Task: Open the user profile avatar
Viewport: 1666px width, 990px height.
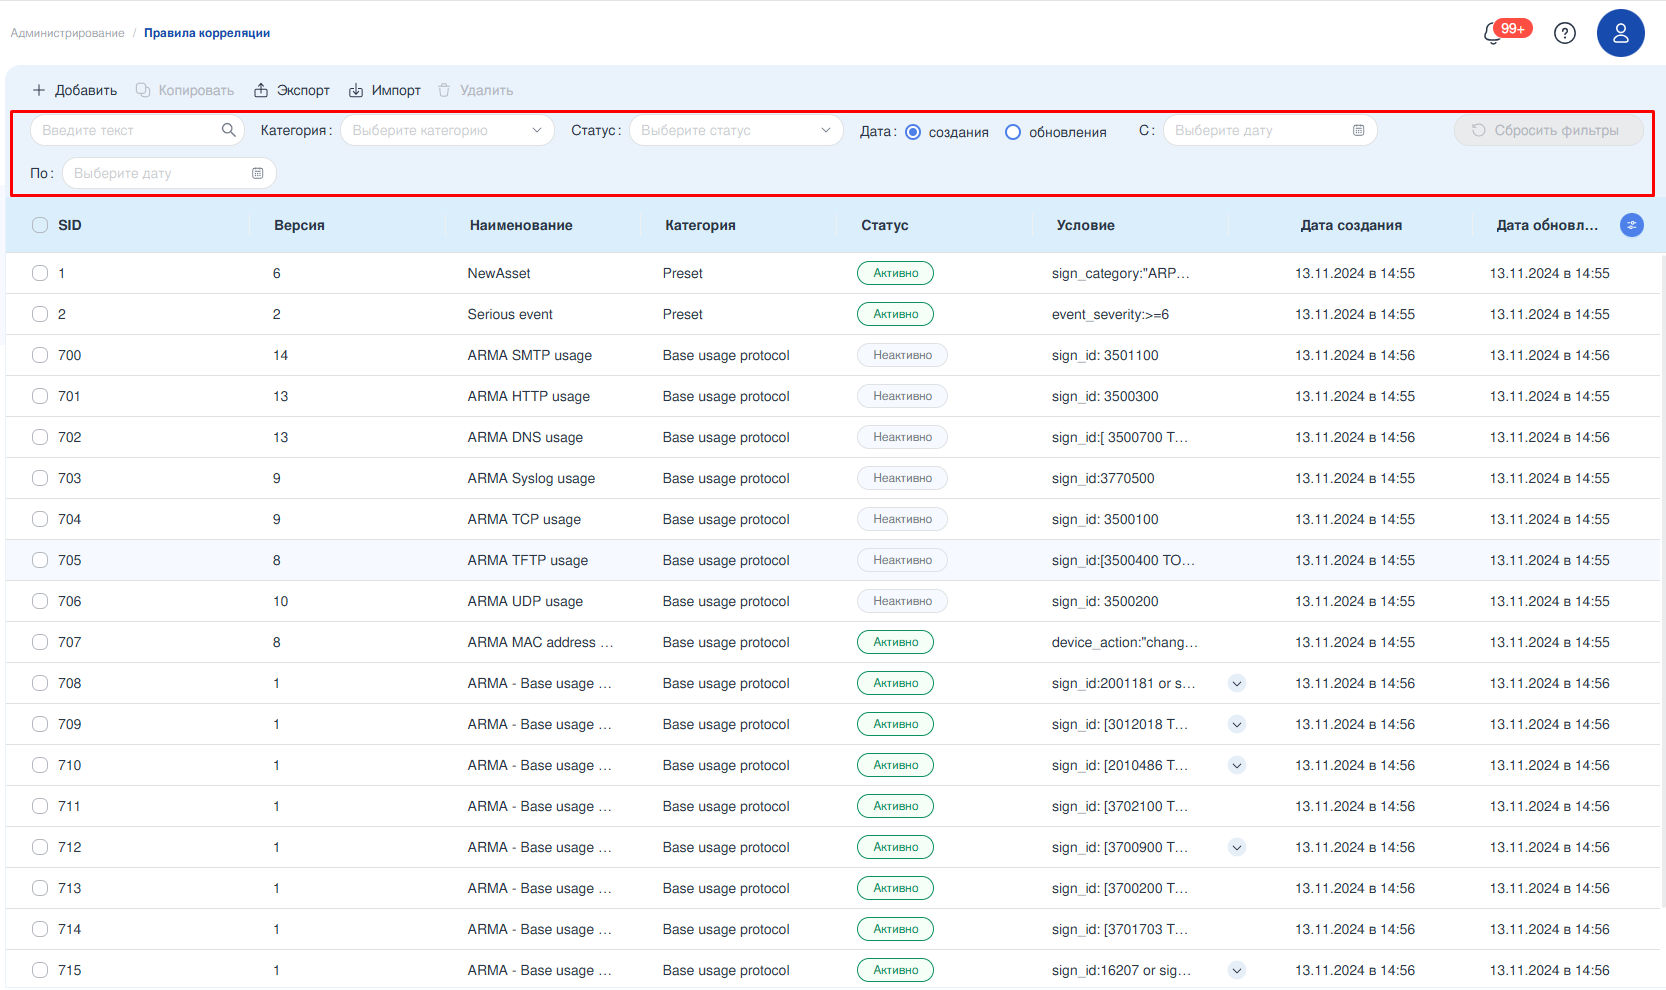Action: [1620, 33]
